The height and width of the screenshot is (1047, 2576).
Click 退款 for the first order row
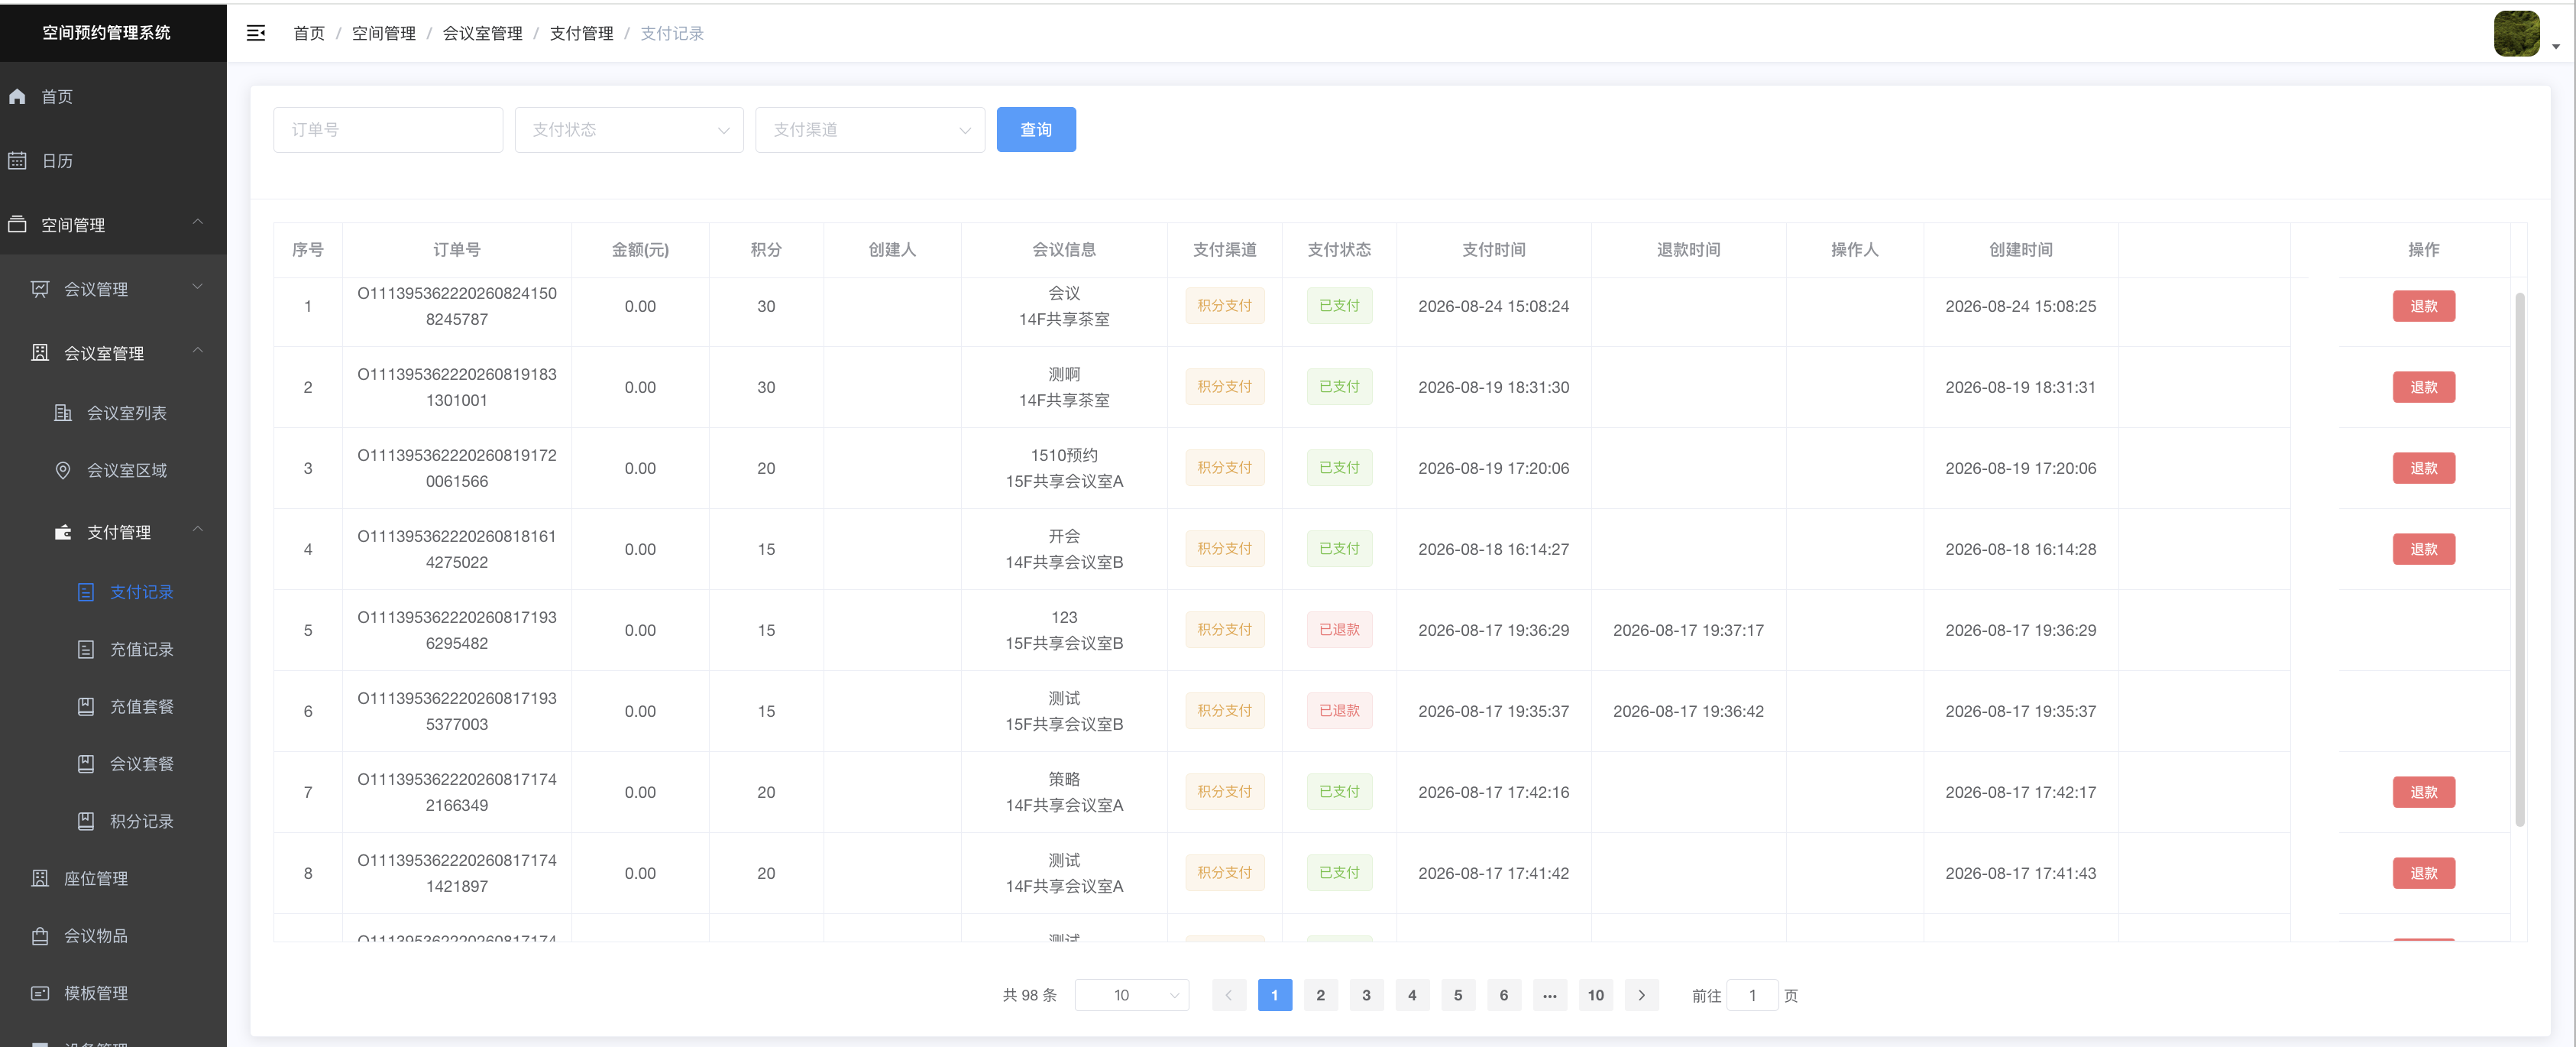2423,306
